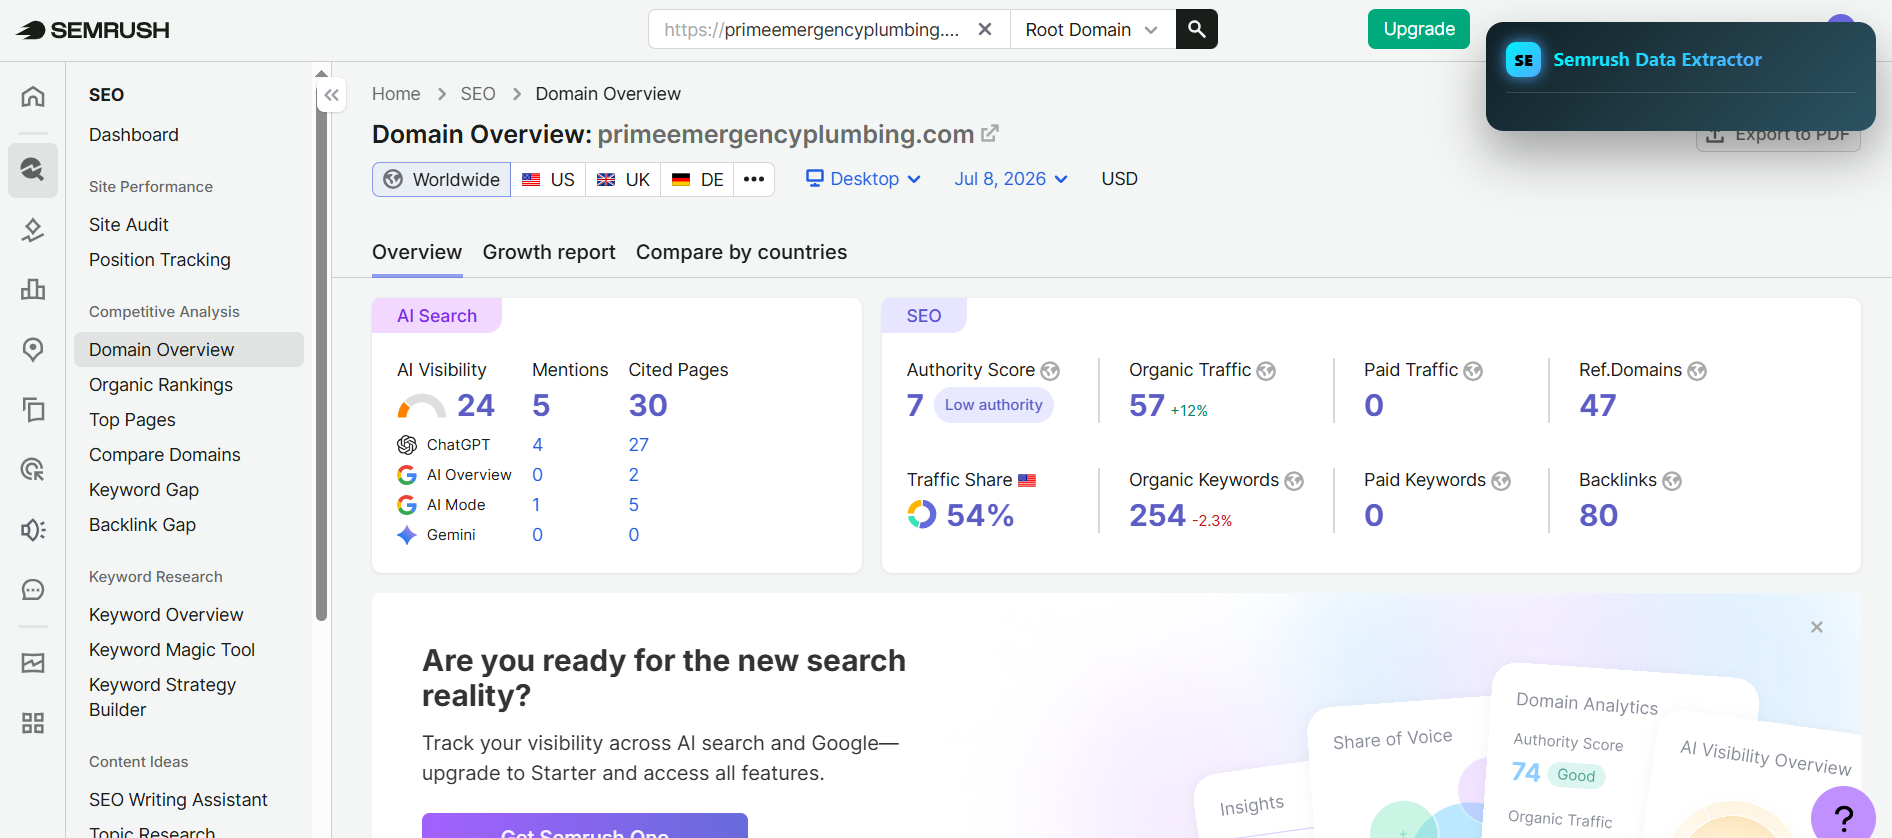Image resolution: width=1892 pixels, height=838 pixels.
Task: Click the Ref.Domains value 47
Action: (1597, 405)
